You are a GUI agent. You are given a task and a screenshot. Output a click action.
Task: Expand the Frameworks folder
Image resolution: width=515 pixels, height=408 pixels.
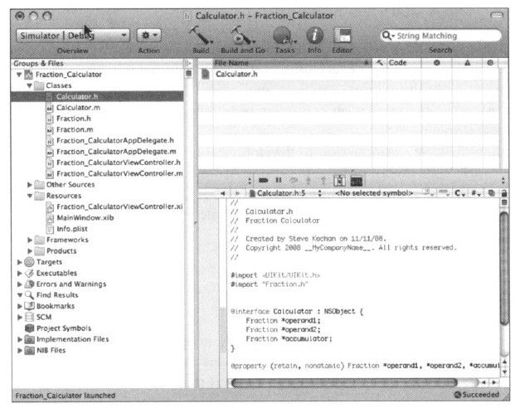coord(29,240)
